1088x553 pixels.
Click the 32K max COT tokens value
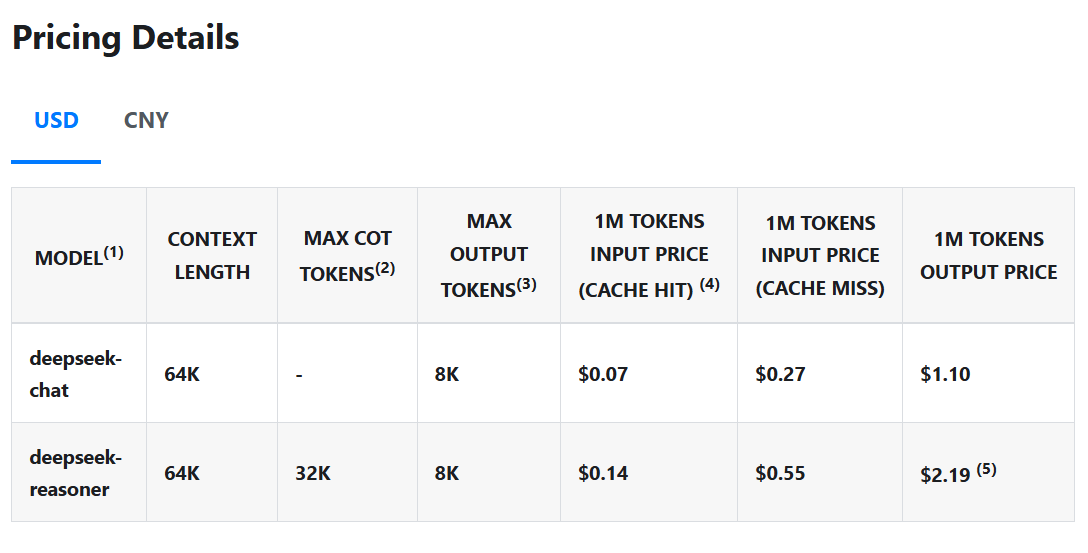click(x=313, y=473)
